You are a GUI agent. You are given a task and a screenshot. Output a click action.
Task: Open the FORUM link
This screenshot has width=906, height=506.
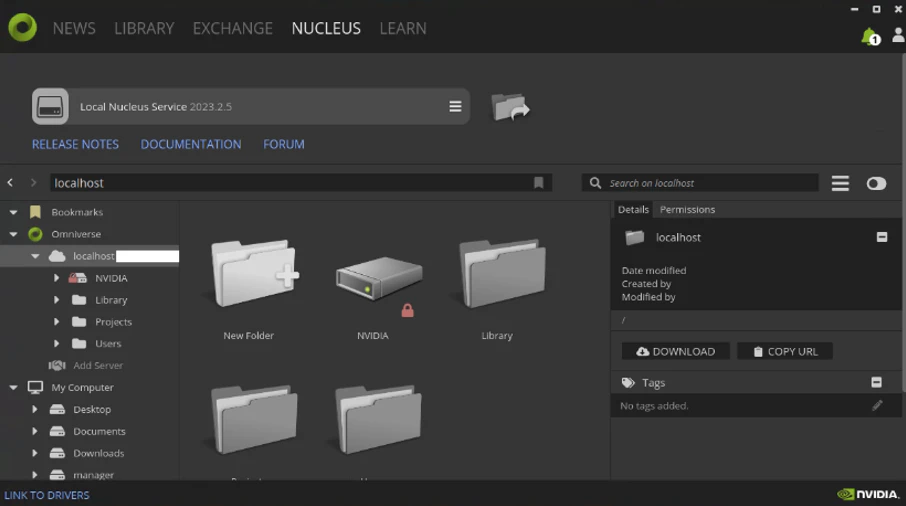284,144
